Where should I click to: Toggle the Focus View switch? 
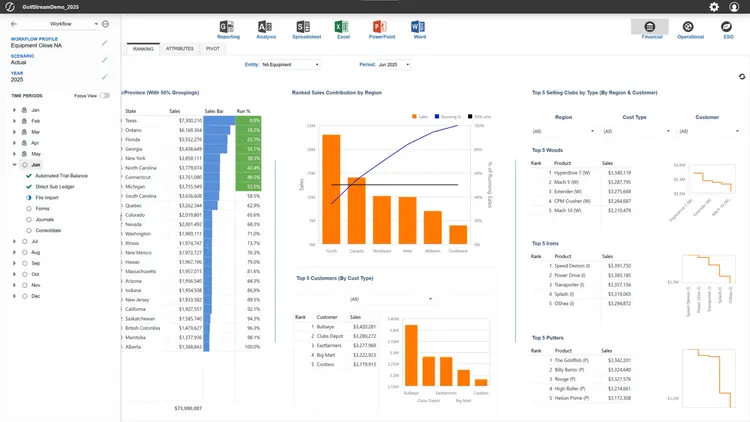pos(106,96)
